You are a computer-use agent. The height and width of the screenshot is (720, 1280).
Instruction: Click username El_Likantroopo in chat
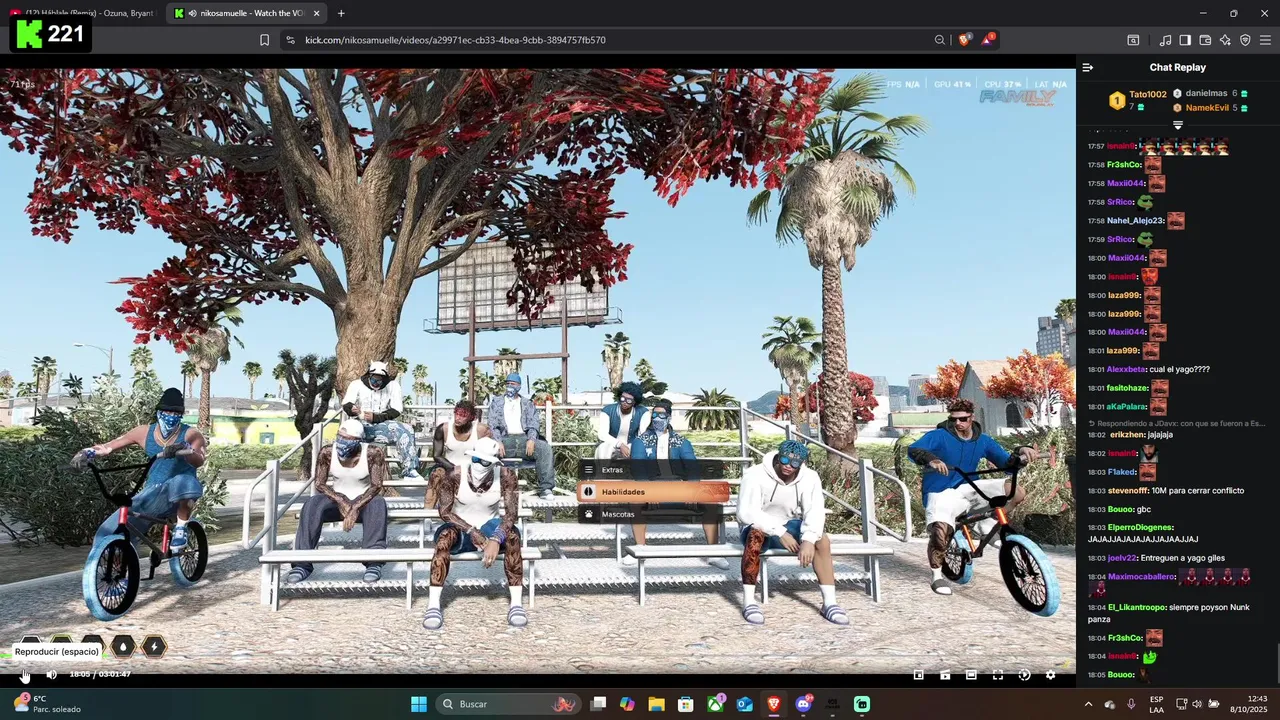(1134, 607)
